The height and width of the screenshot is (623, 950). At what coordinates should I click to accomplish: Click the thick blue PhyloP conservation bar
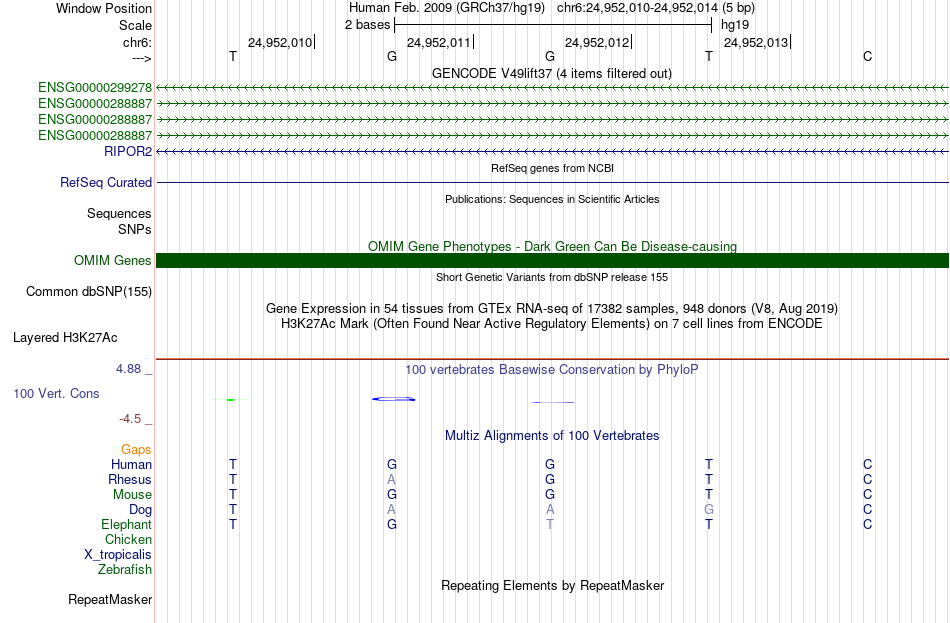(x=393, y=399)
